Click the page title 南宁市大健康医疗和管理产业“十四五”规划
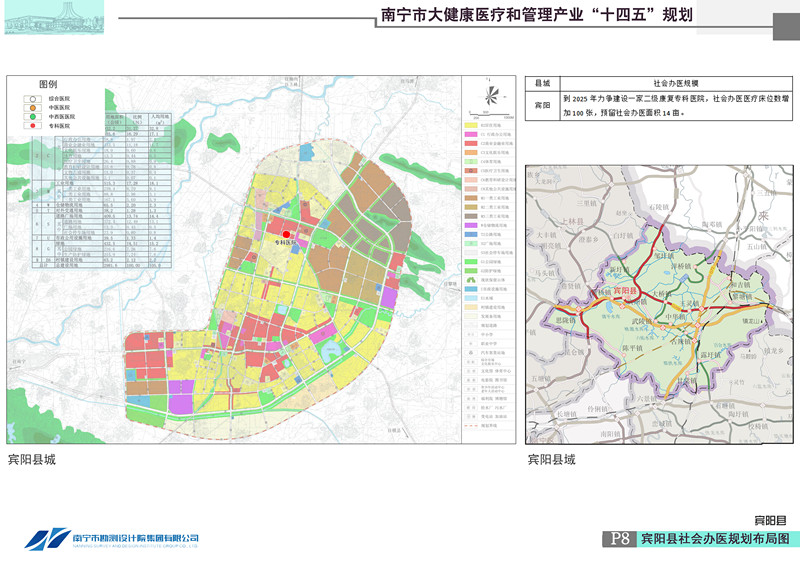The height and width of the screenshot is (565, 800). point(537,14)
